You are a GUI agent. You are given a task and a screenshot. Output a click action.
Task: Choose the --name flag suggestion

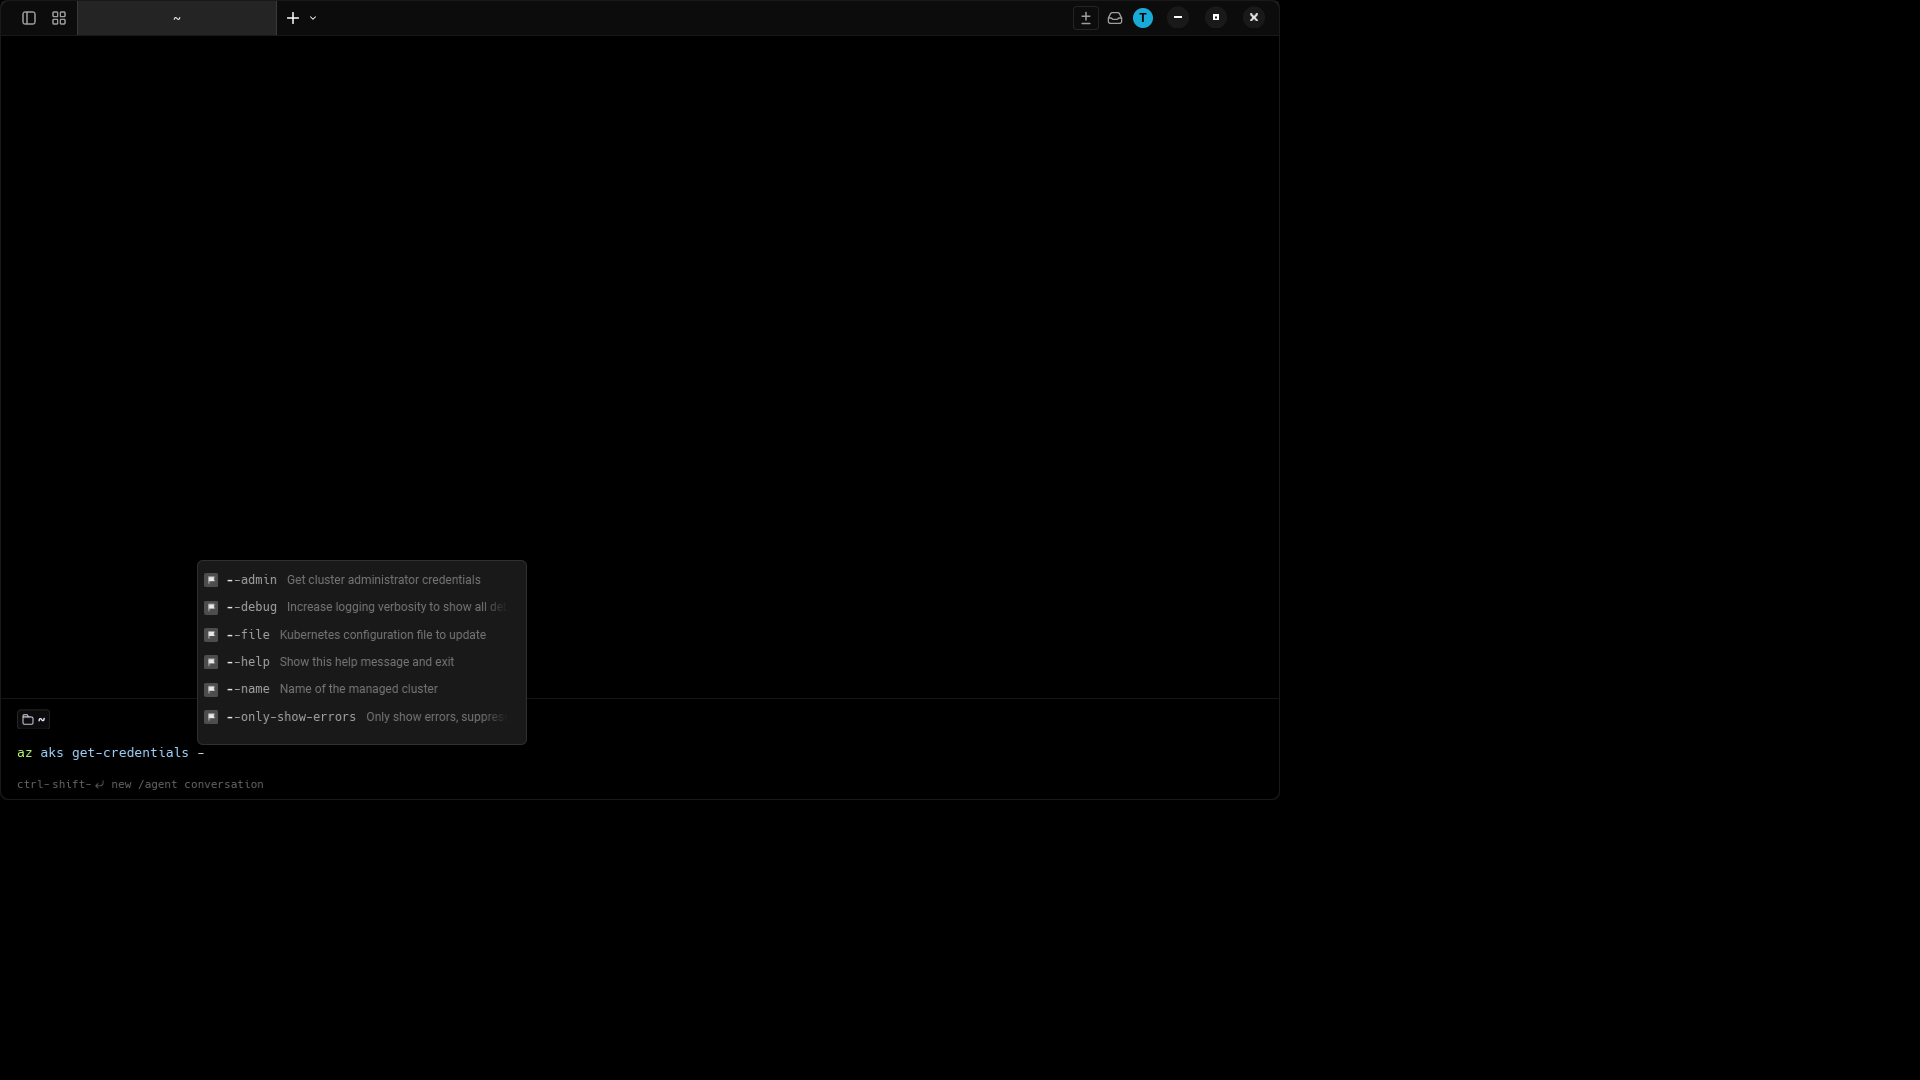click(x=362, y=689)
